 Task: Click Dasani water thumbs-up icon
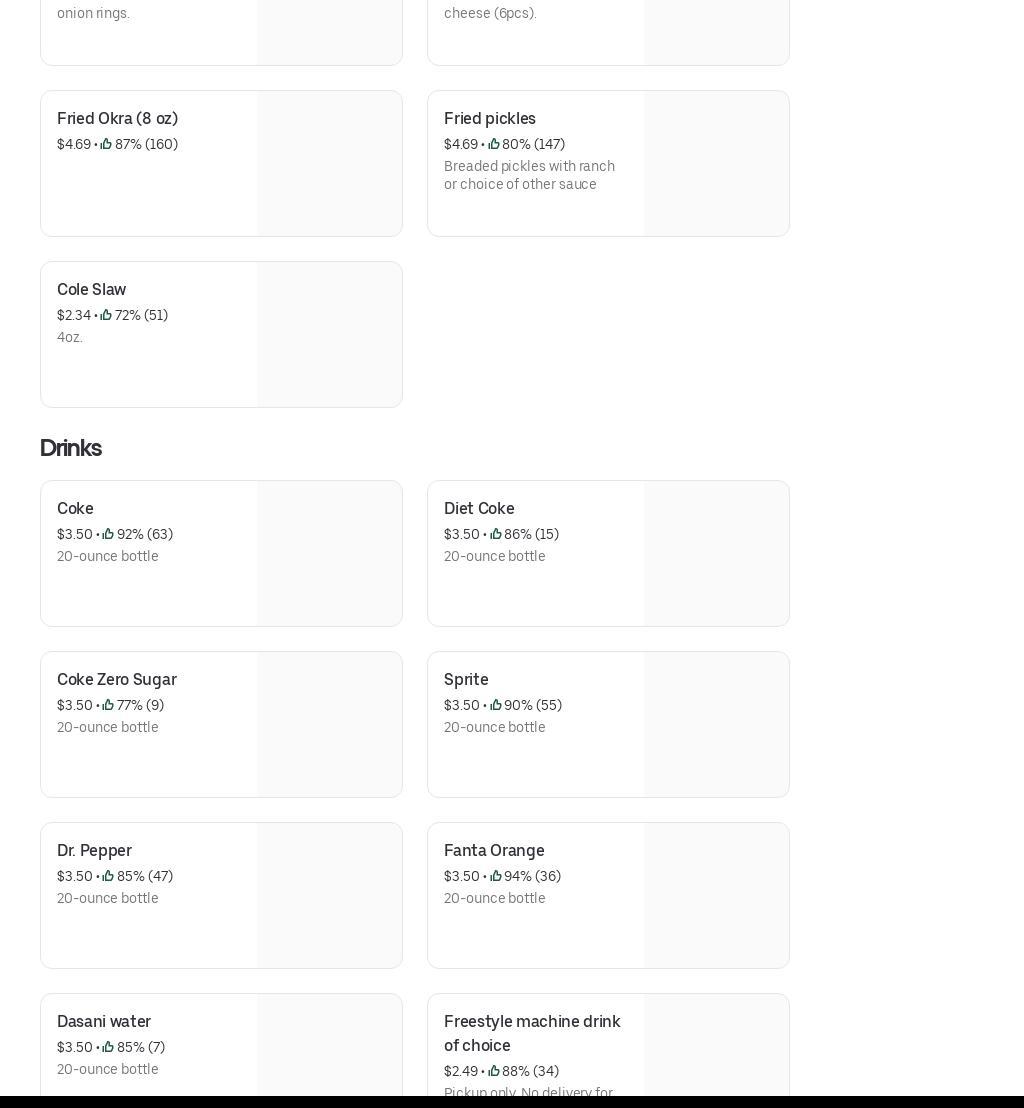(x=108, y=1047)
